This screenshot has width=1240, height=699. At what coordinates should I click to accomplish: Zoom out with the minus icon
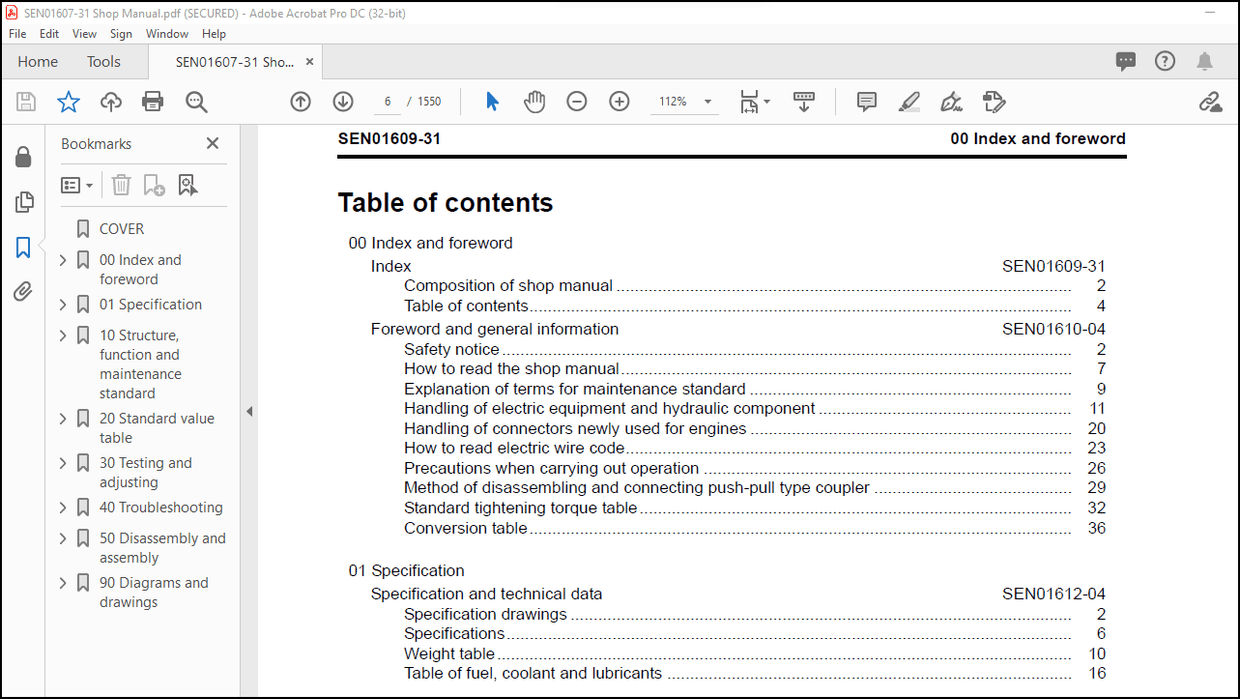(x=577, y=101)
